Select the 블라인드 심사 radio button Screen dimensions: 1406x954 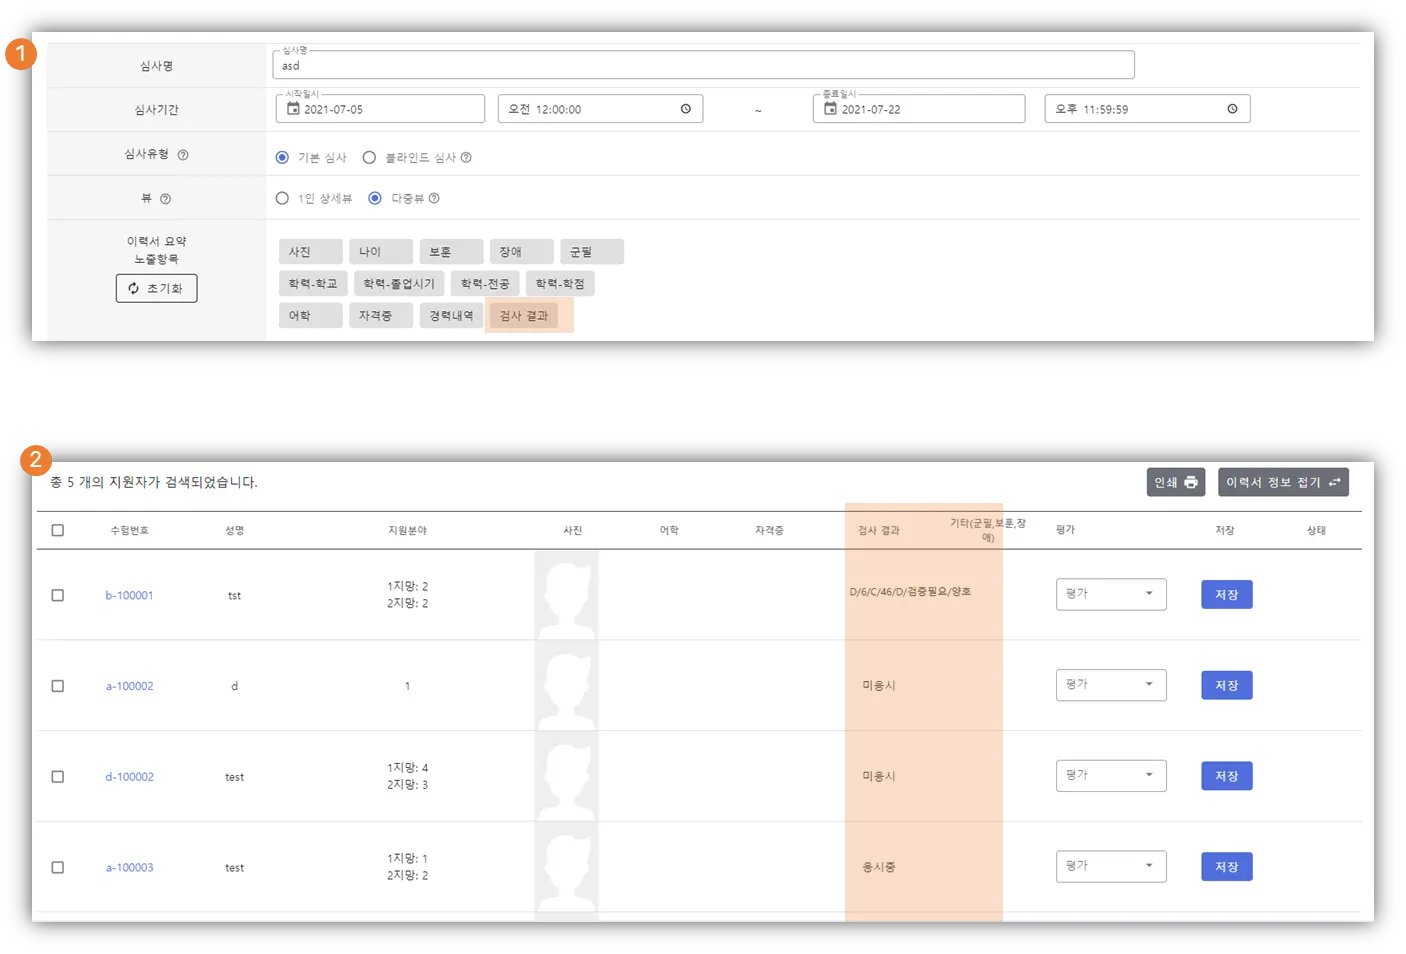(369, 157)
